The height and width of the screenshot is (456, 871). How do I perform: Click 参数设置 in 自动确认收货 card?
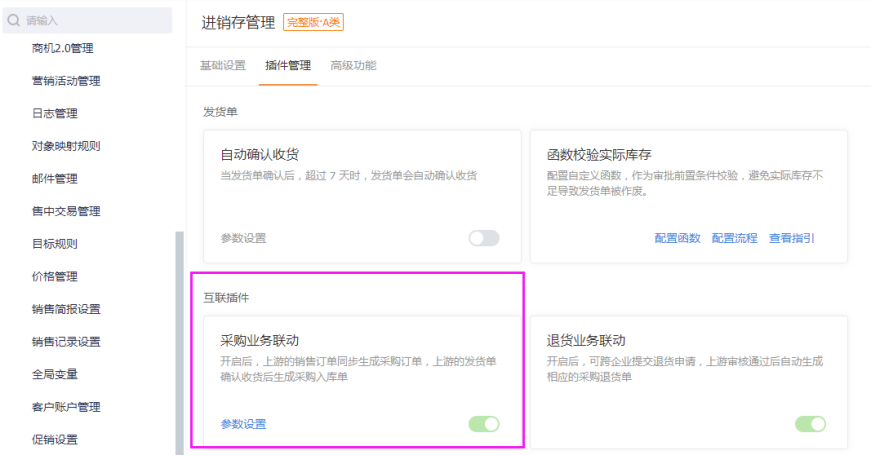(x=243, y=238)
